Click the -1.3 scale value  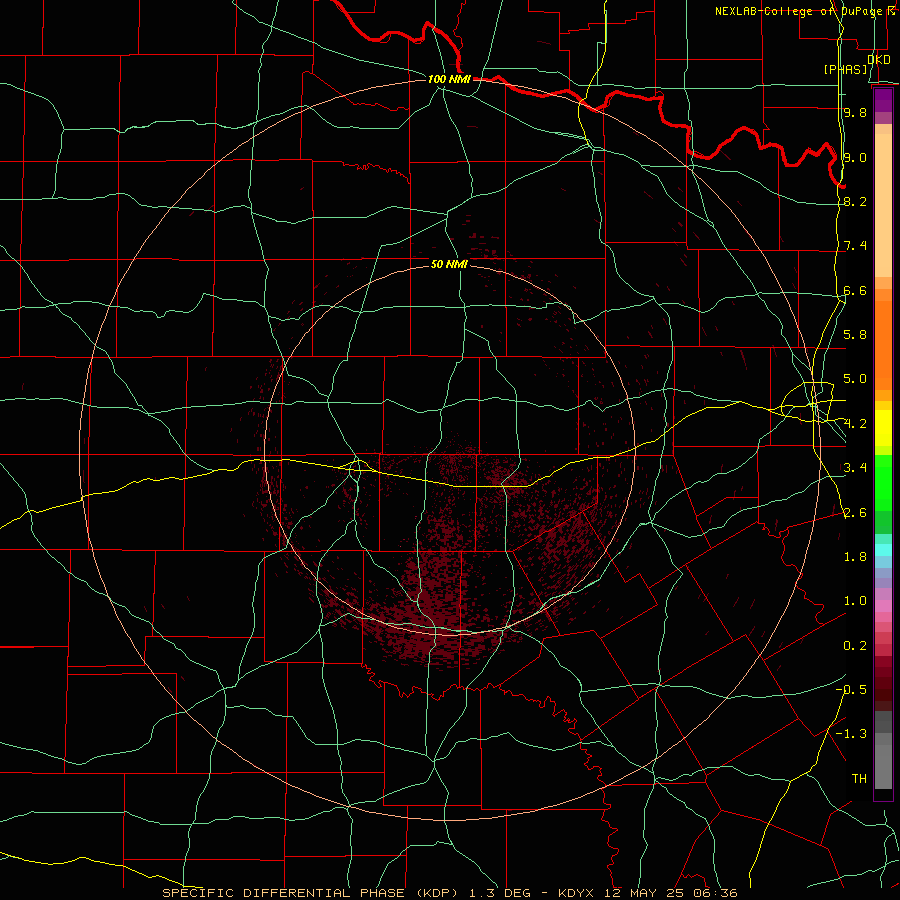tap(851, 734)
